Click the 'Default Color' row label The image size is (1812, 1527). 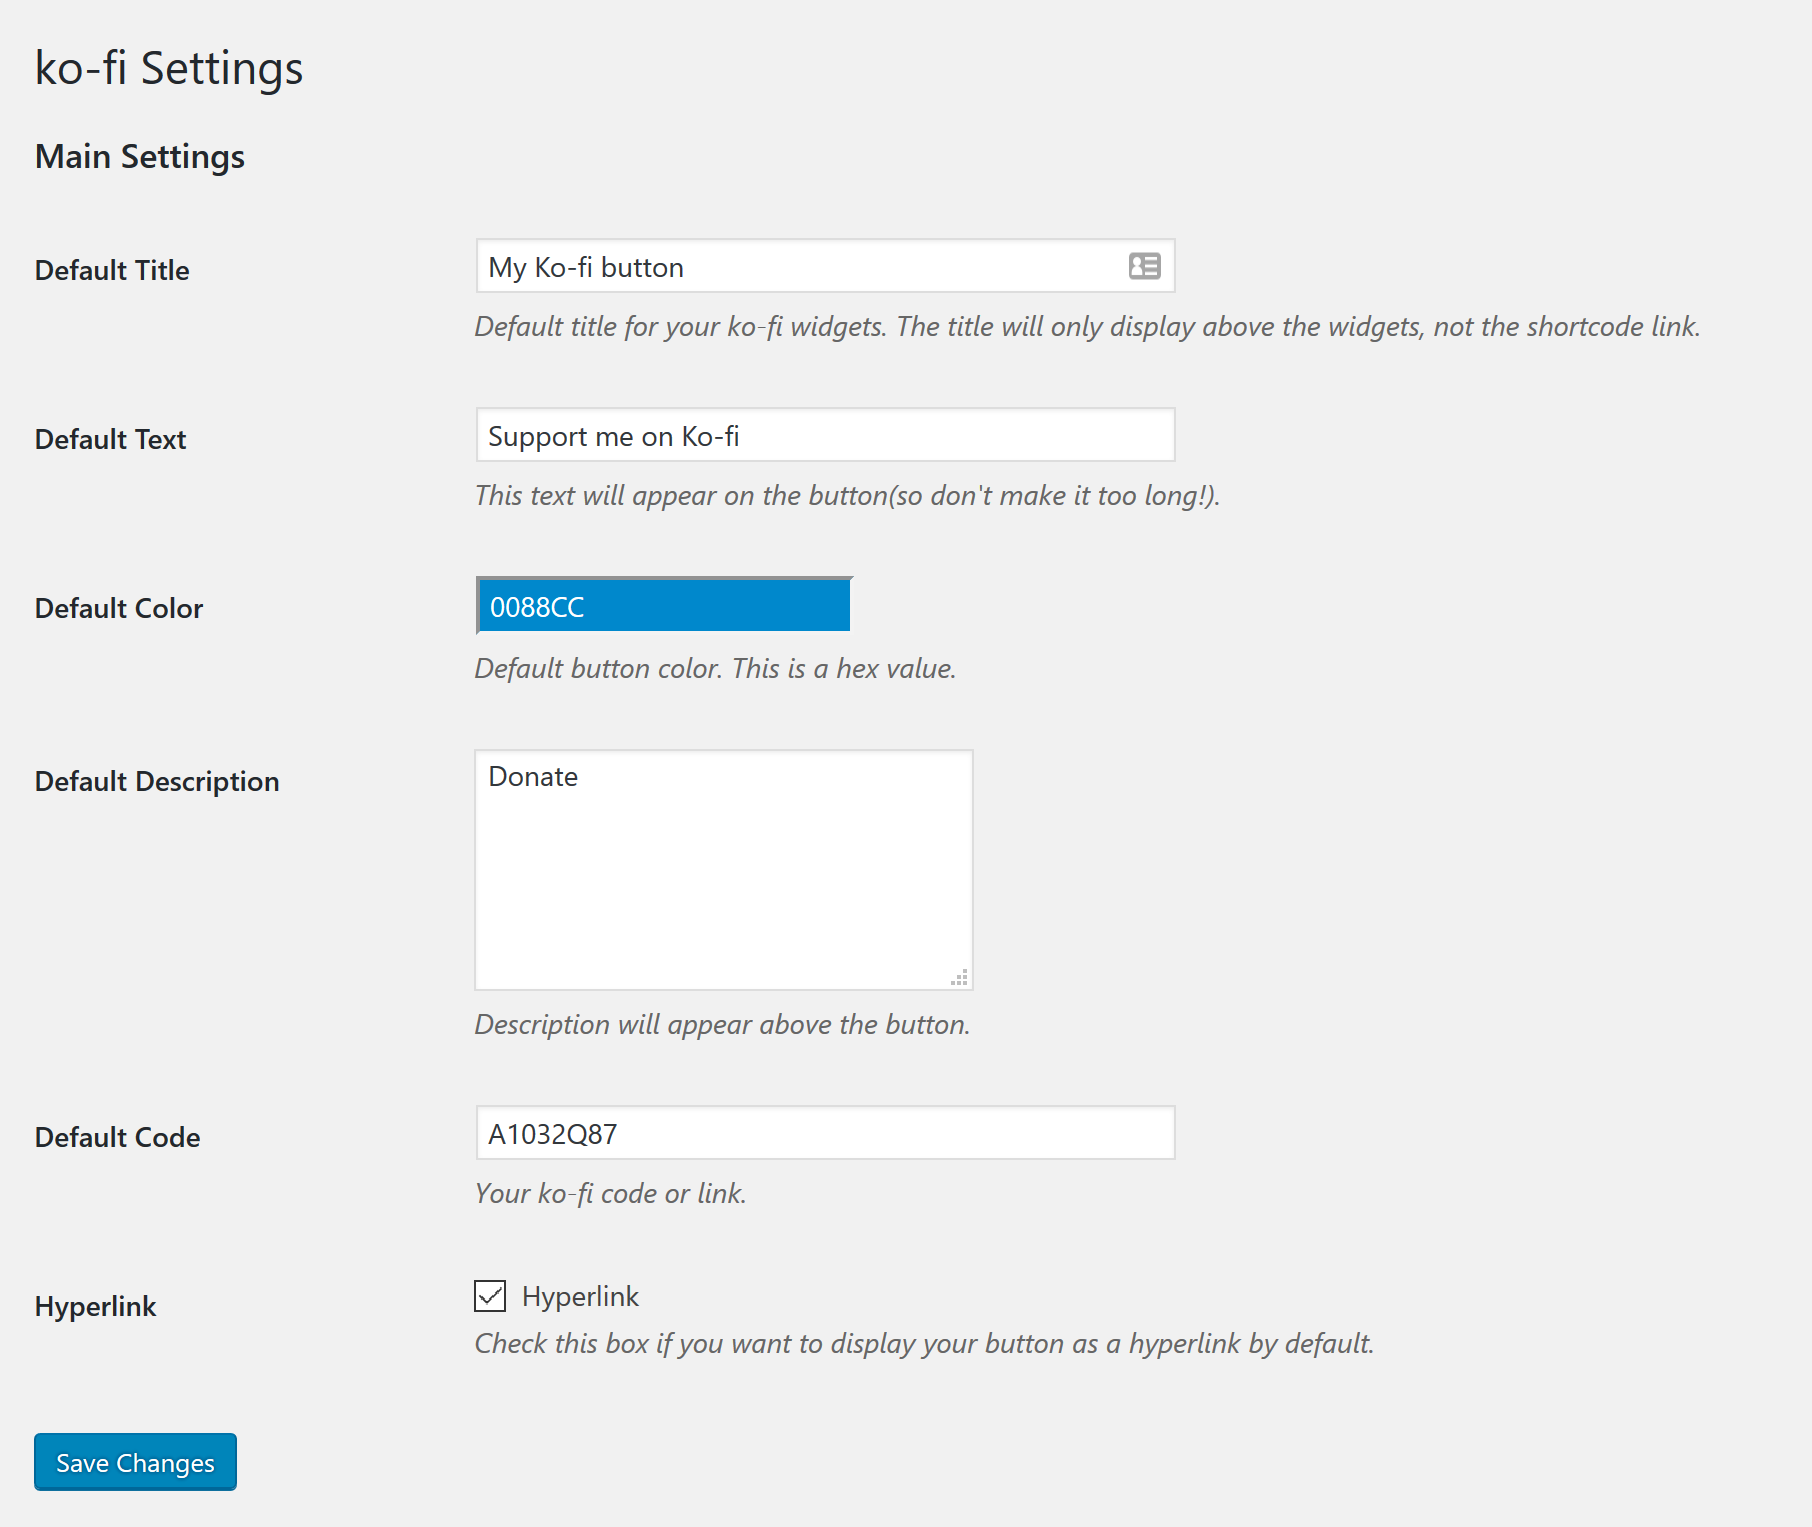point(119,608)
